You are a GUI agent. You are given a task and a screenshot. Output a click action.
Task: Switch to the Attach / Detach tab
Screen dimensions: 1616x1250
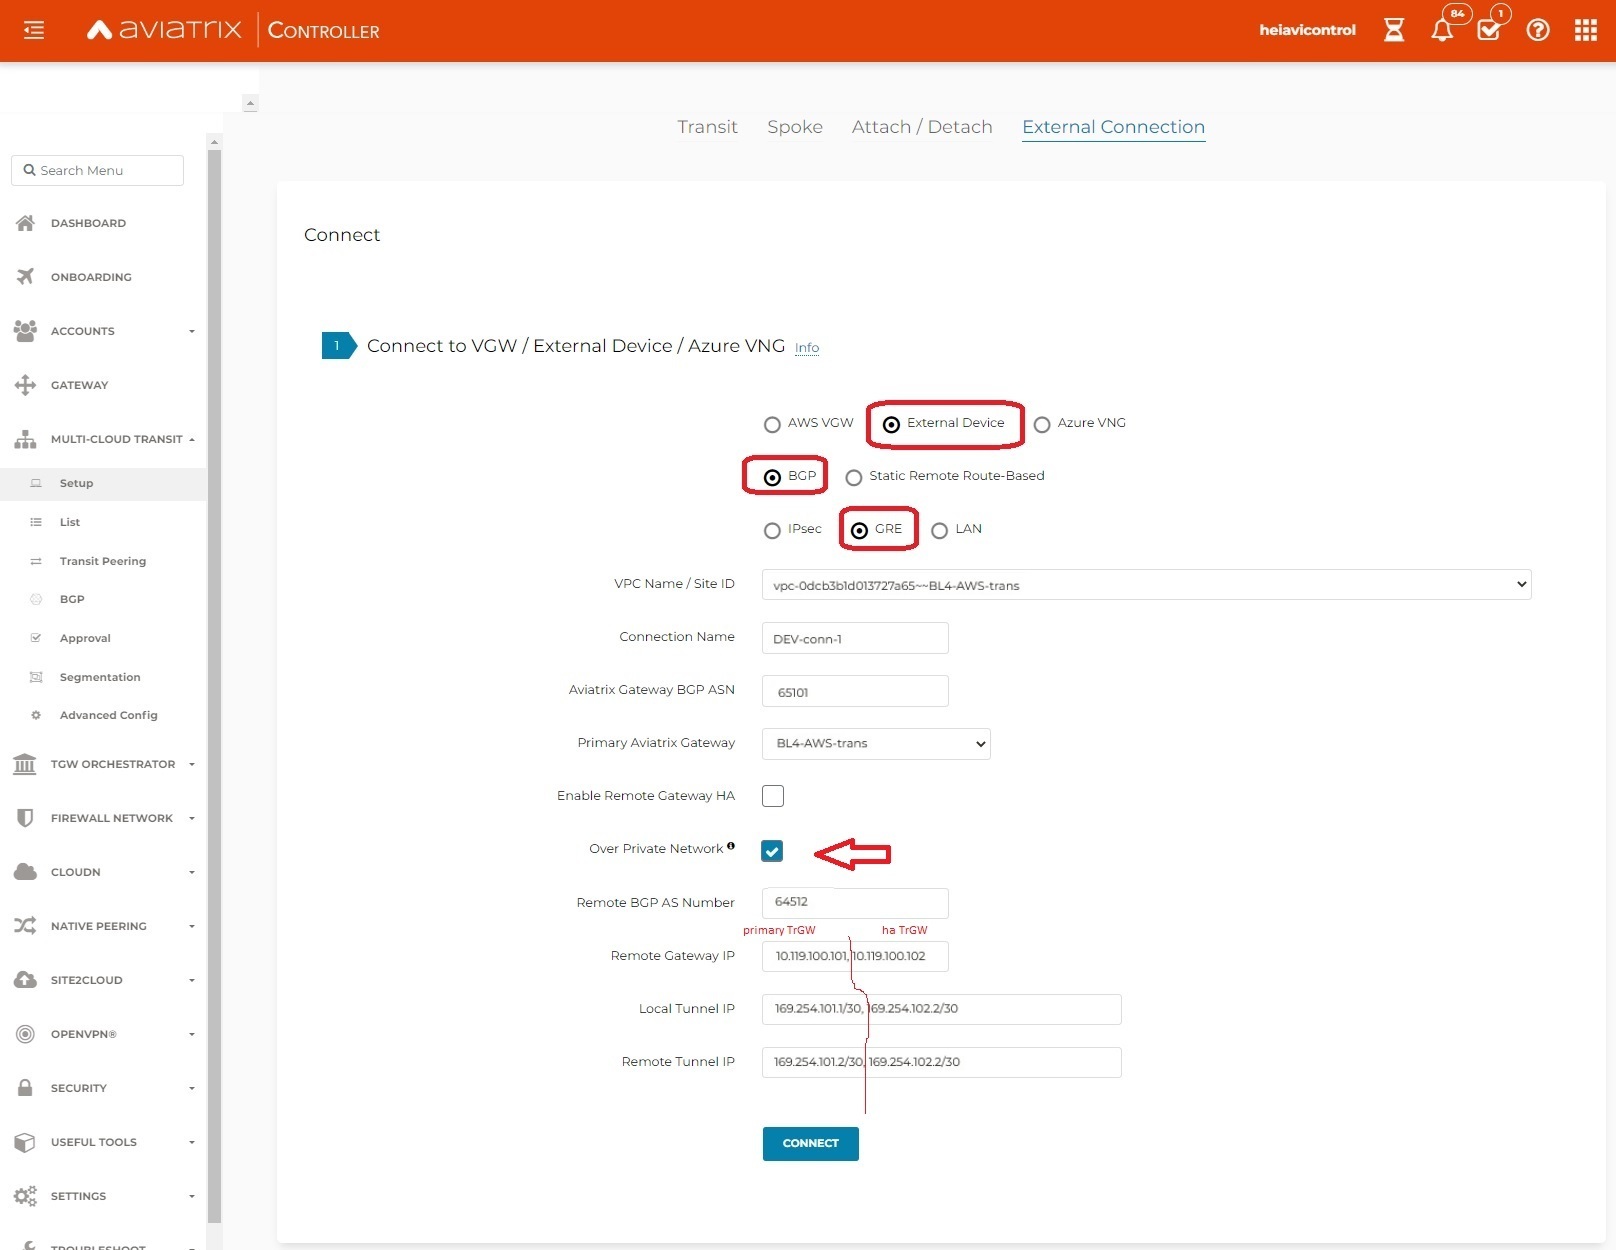point(922,127)
